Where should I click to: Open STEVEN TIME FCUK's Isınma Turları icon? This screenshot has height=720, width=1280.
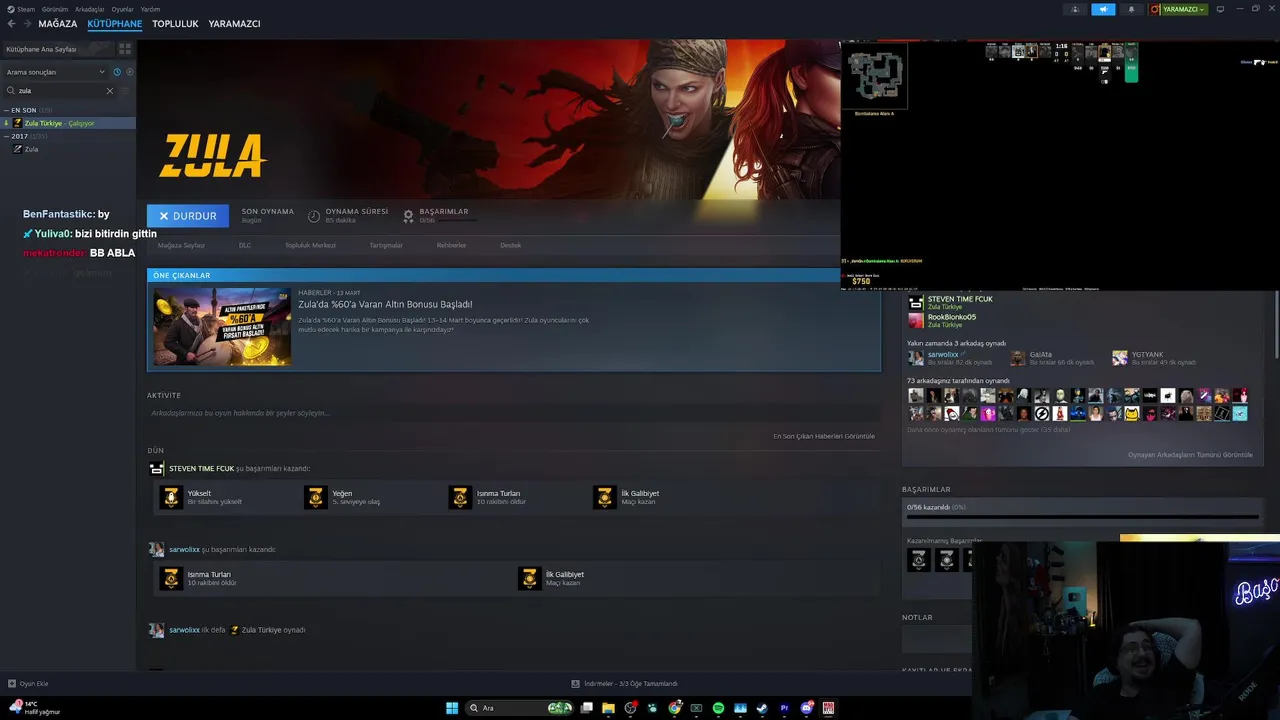[x=460, y=497]
